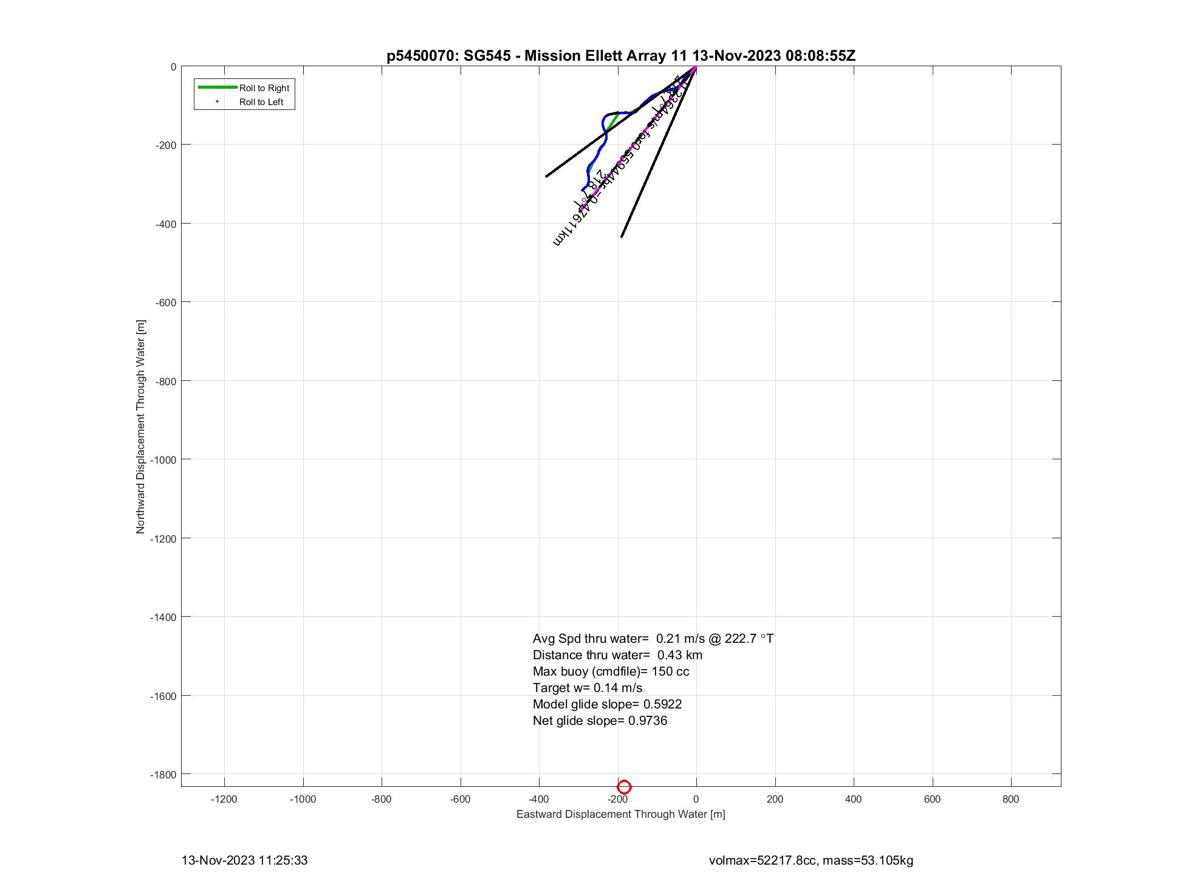Click the Northward Displacement y-axis label

[x=141, y=427]
